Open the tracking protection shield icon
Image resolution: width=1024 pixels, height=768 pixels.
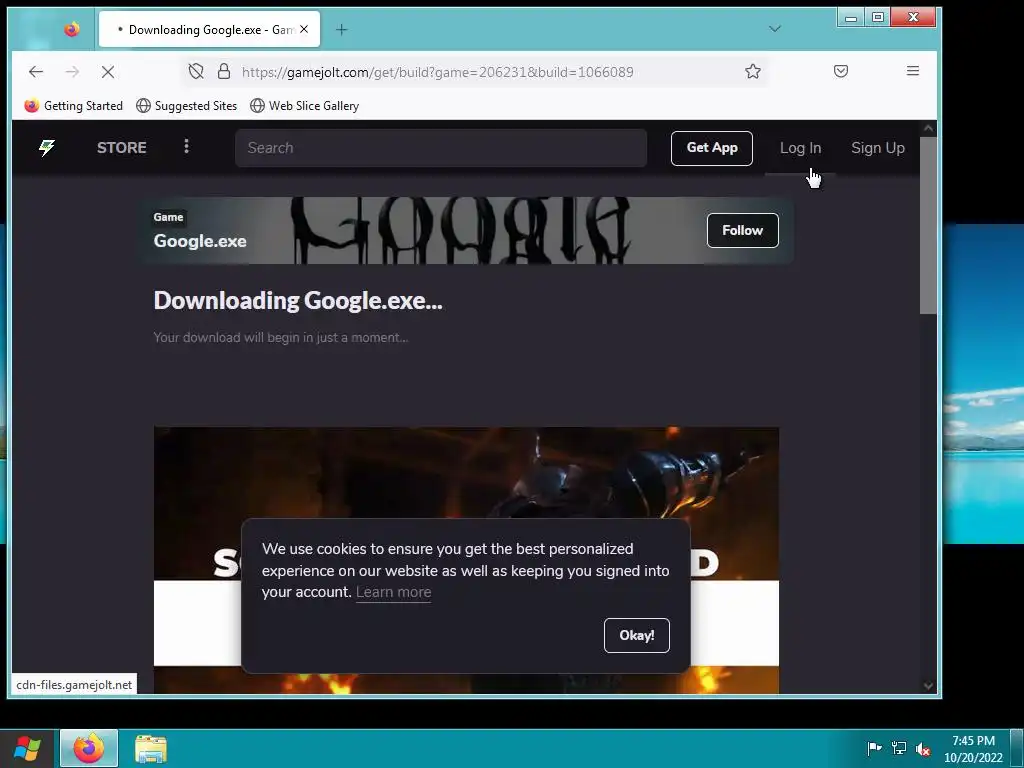click(196, 71)
